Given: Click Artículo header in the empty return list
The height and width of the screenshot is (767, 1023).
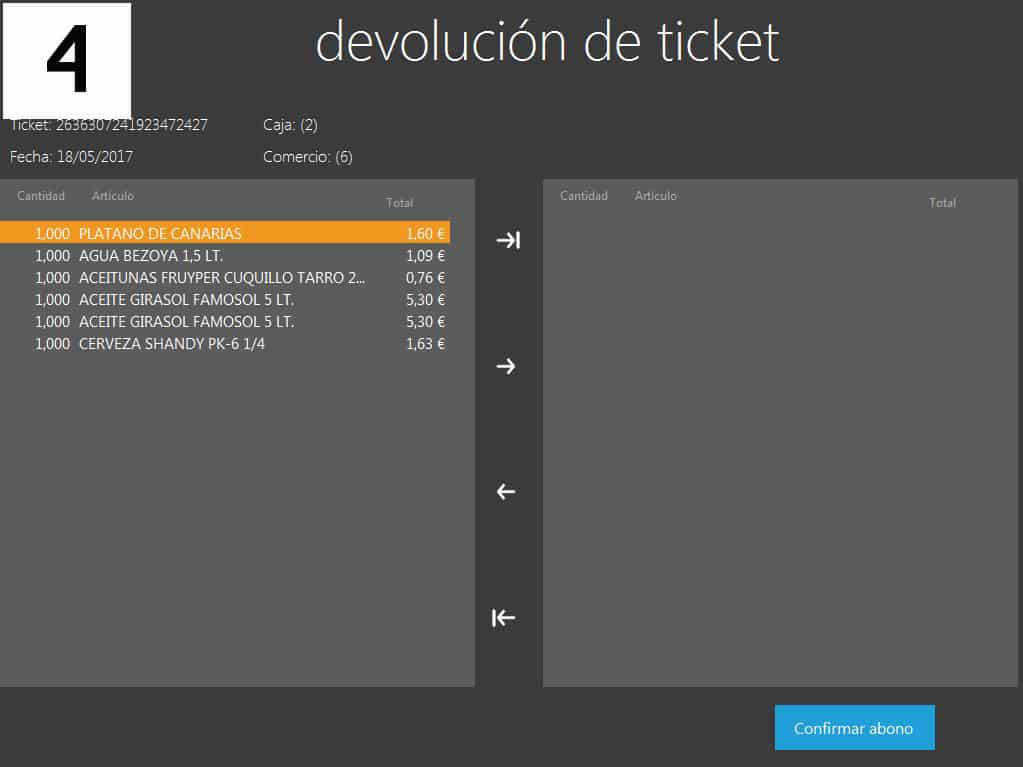Looking at the screenshot, I should click(656, 196).
